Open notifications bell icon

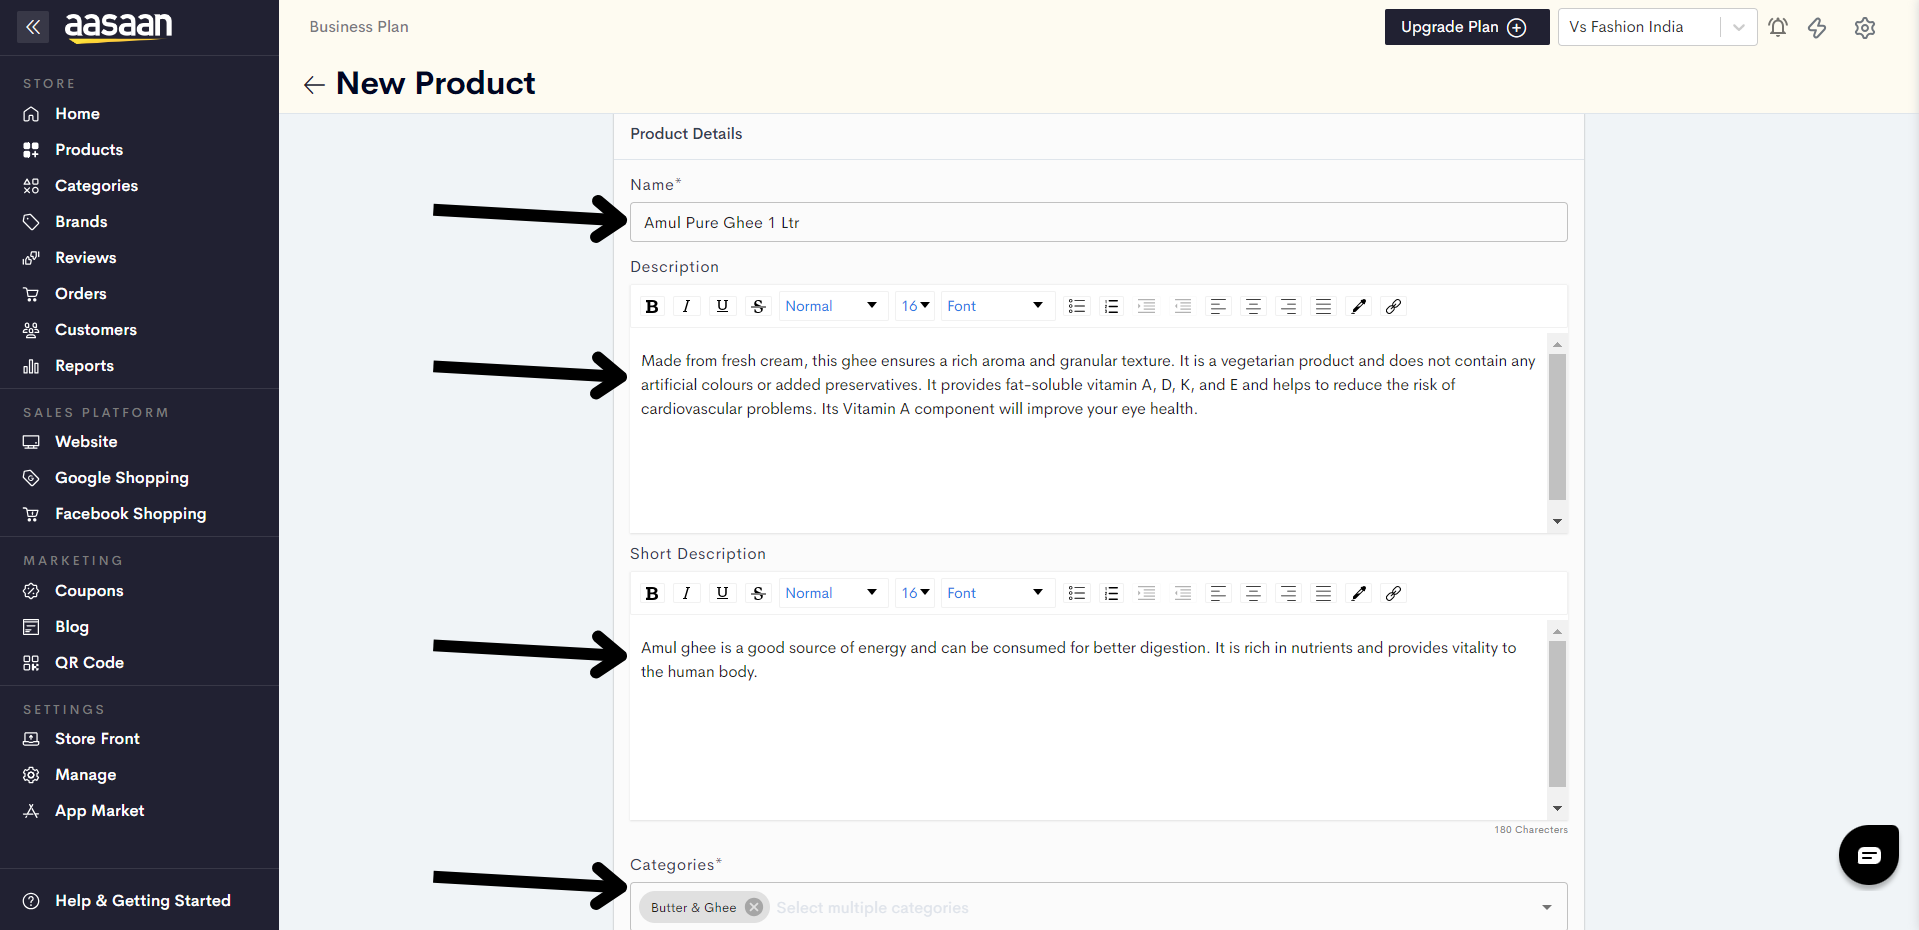tap(1778, 27)
